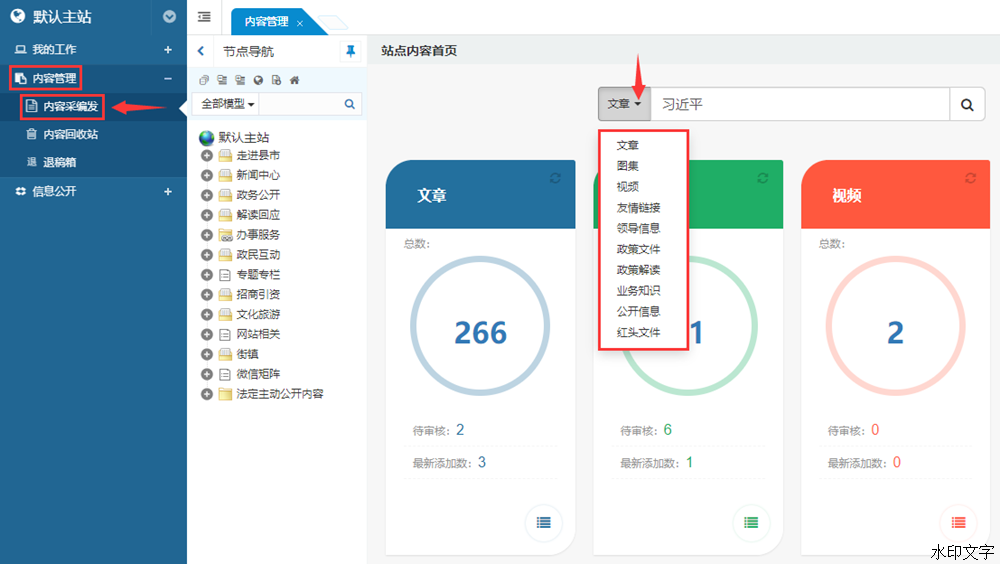
Task: Select the 招商引资 tree node
Action: pos(258,294)
